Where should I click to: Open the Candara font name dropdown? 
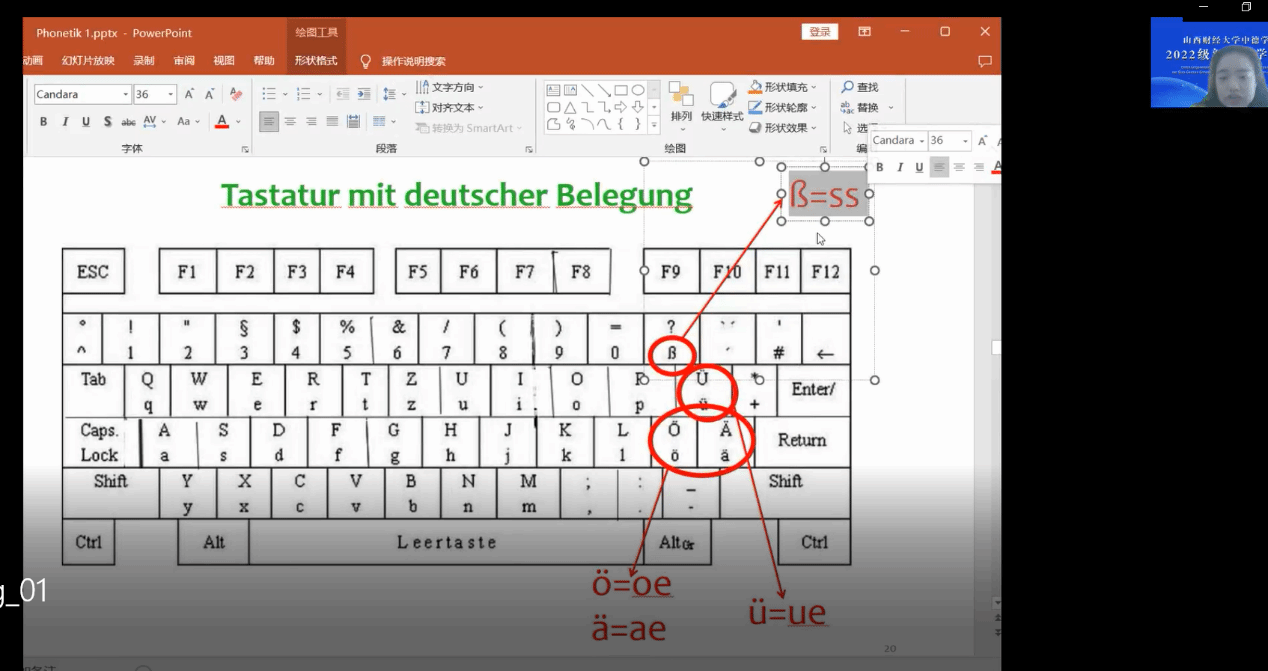tap(126, 95)
